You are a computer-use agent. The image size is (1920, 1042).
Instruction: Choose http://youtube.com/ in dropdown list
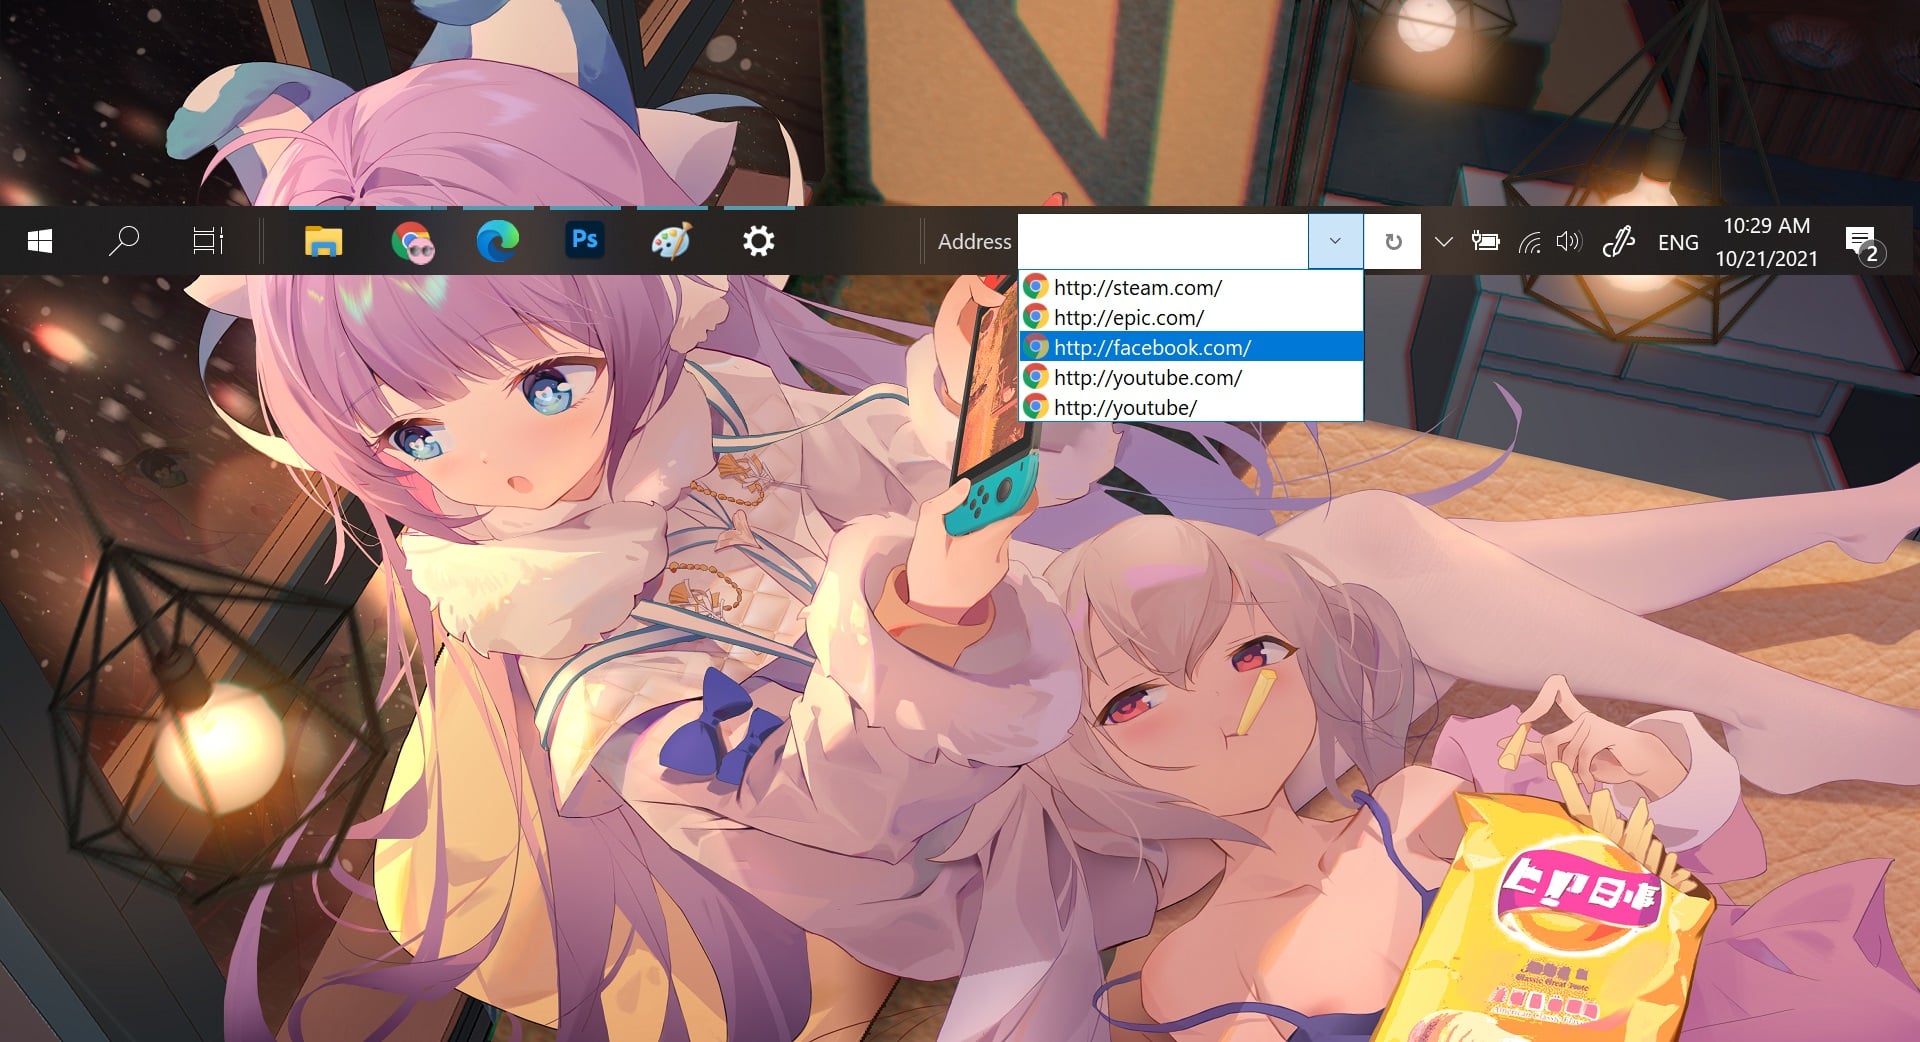coord(1191,377)
